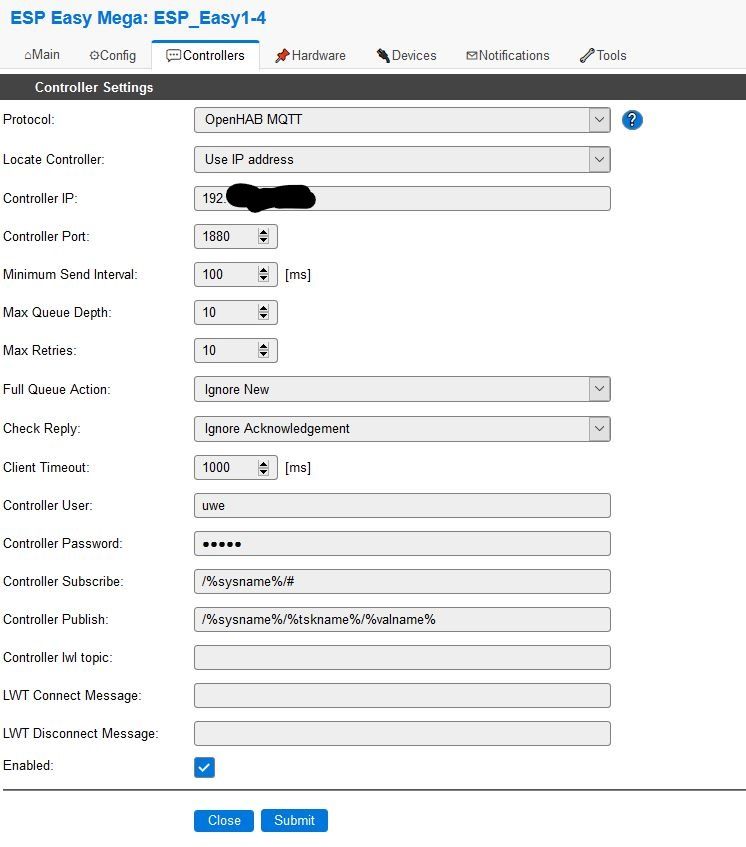746x847 pixels.
Task: Decrease Controller Port with down arrow
Action: click(263, 240)
